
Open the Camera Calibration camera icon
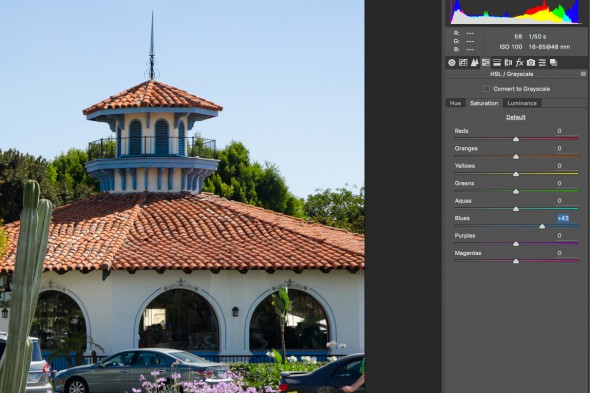(531, 62)
